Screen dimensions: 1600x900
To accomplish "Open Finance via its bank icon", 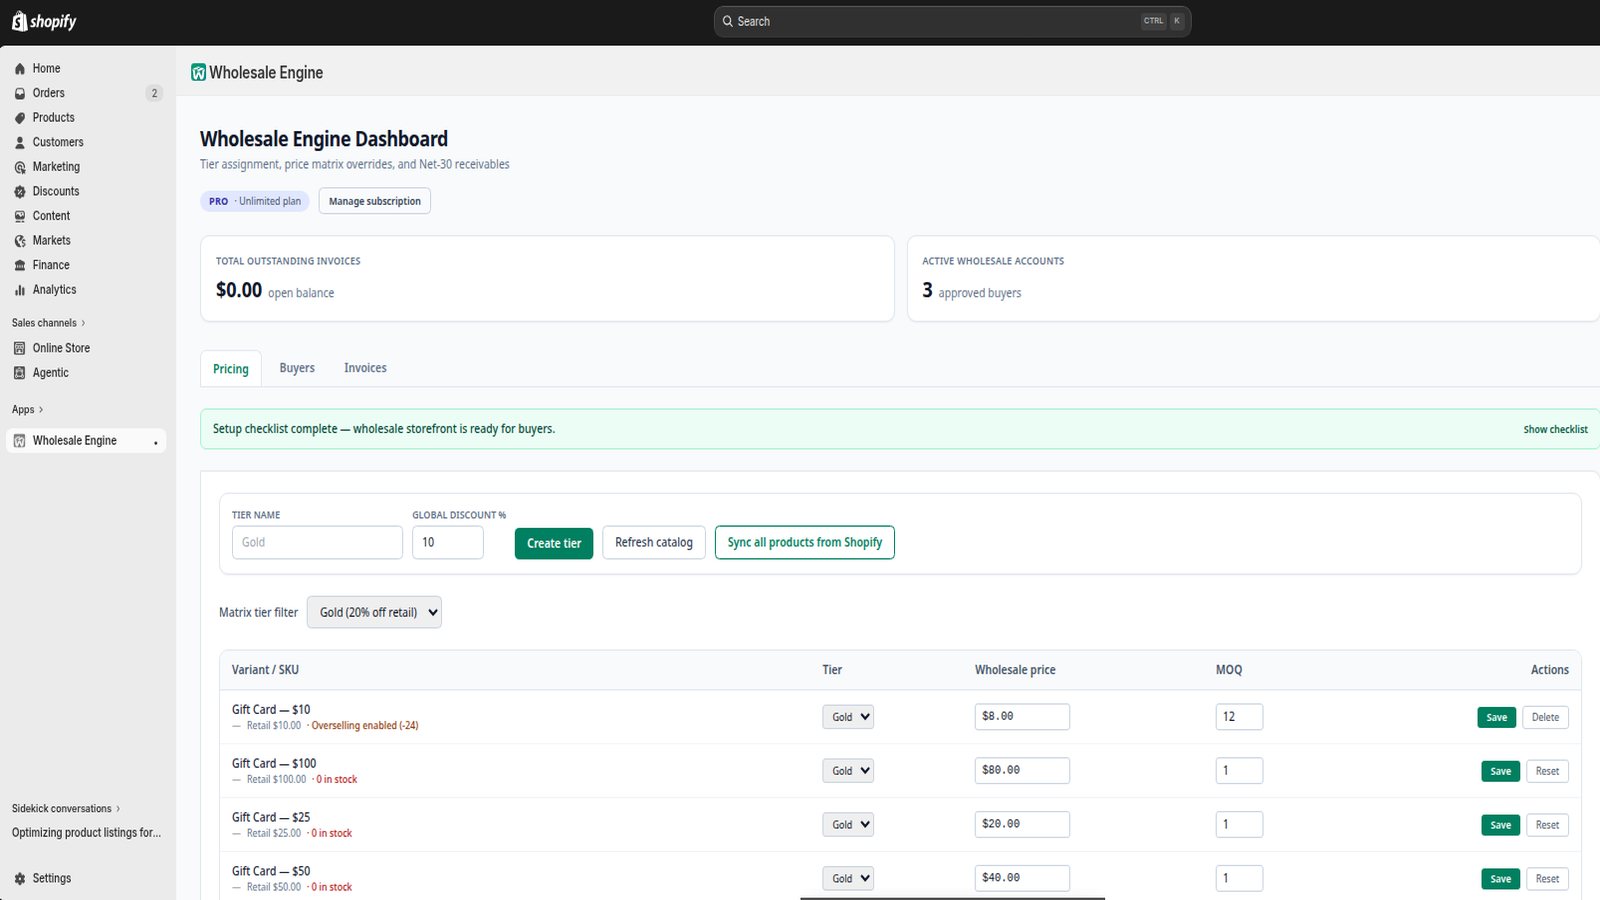I will point(20,265).
